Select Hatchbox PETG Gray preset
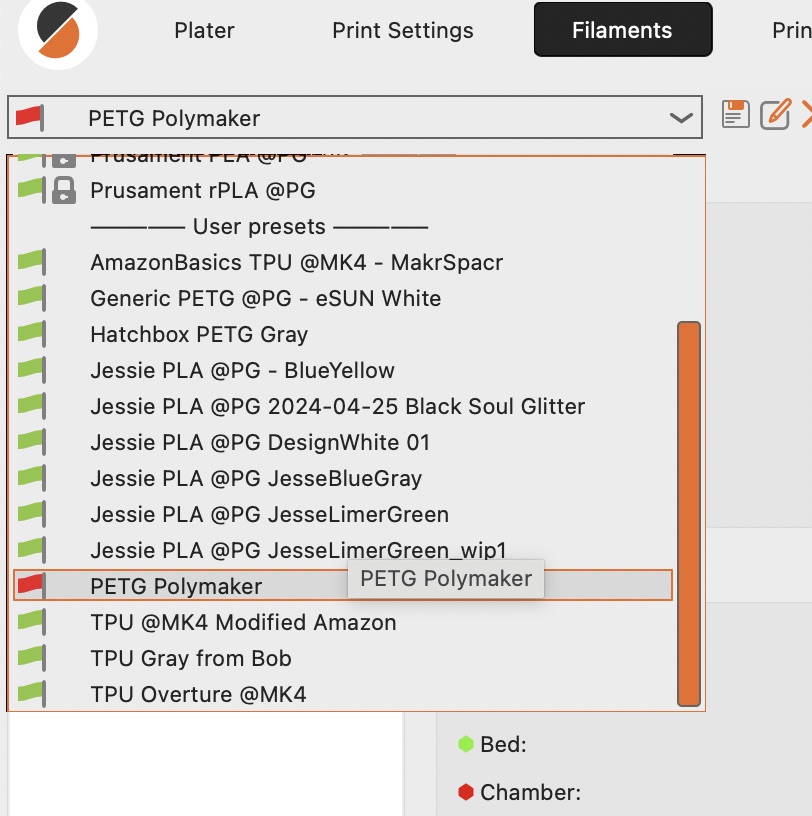Image resolution: width=812 pixels, height=816 pixels. 199,334
